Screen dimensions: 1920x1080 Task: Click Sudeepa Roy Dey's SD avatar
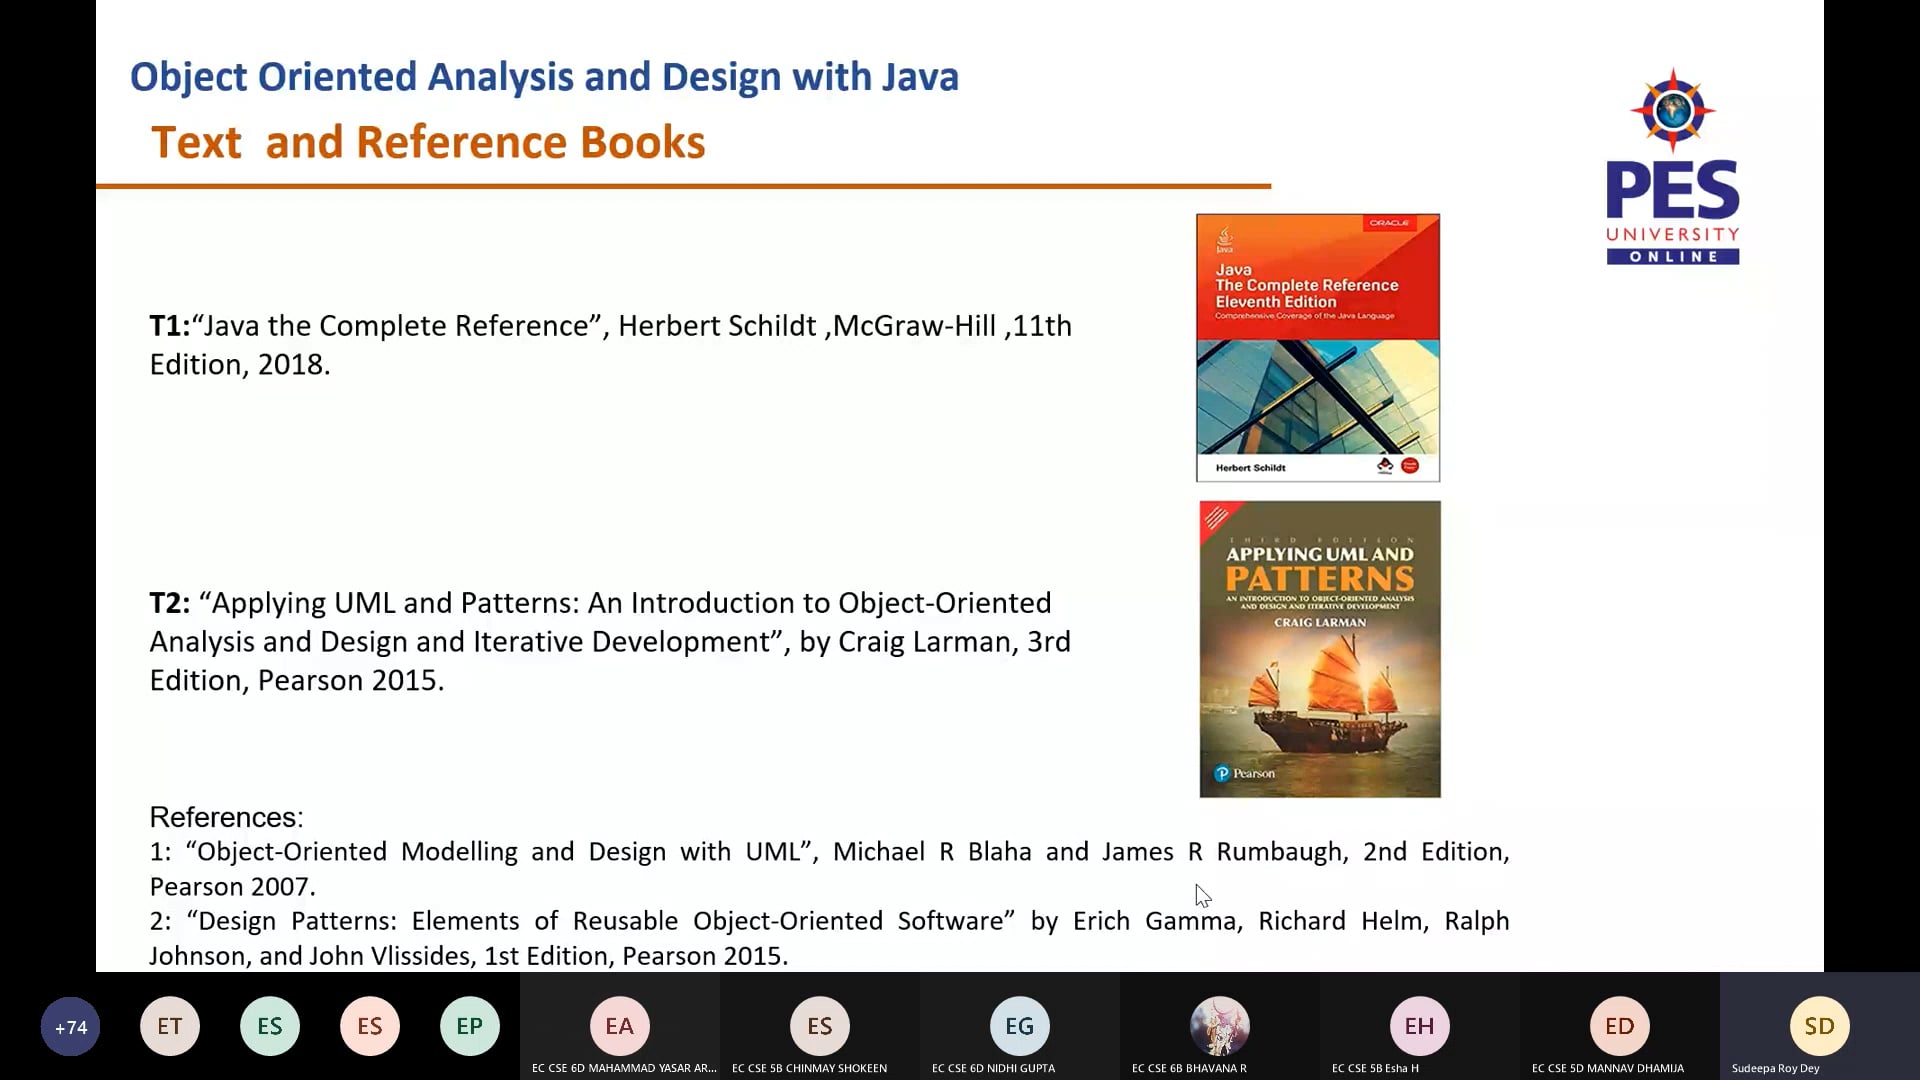(1819, 1026)
